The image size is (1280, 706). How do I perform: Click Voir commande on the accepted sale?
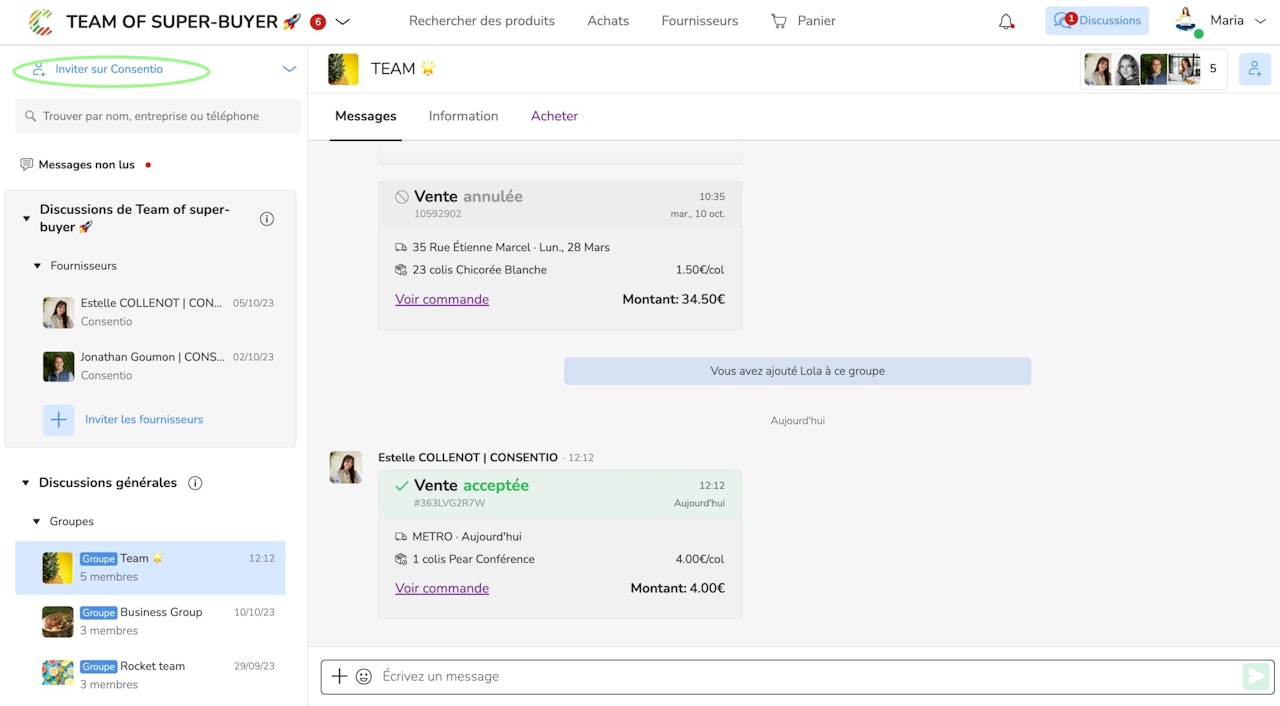click(x=442, y=588)
